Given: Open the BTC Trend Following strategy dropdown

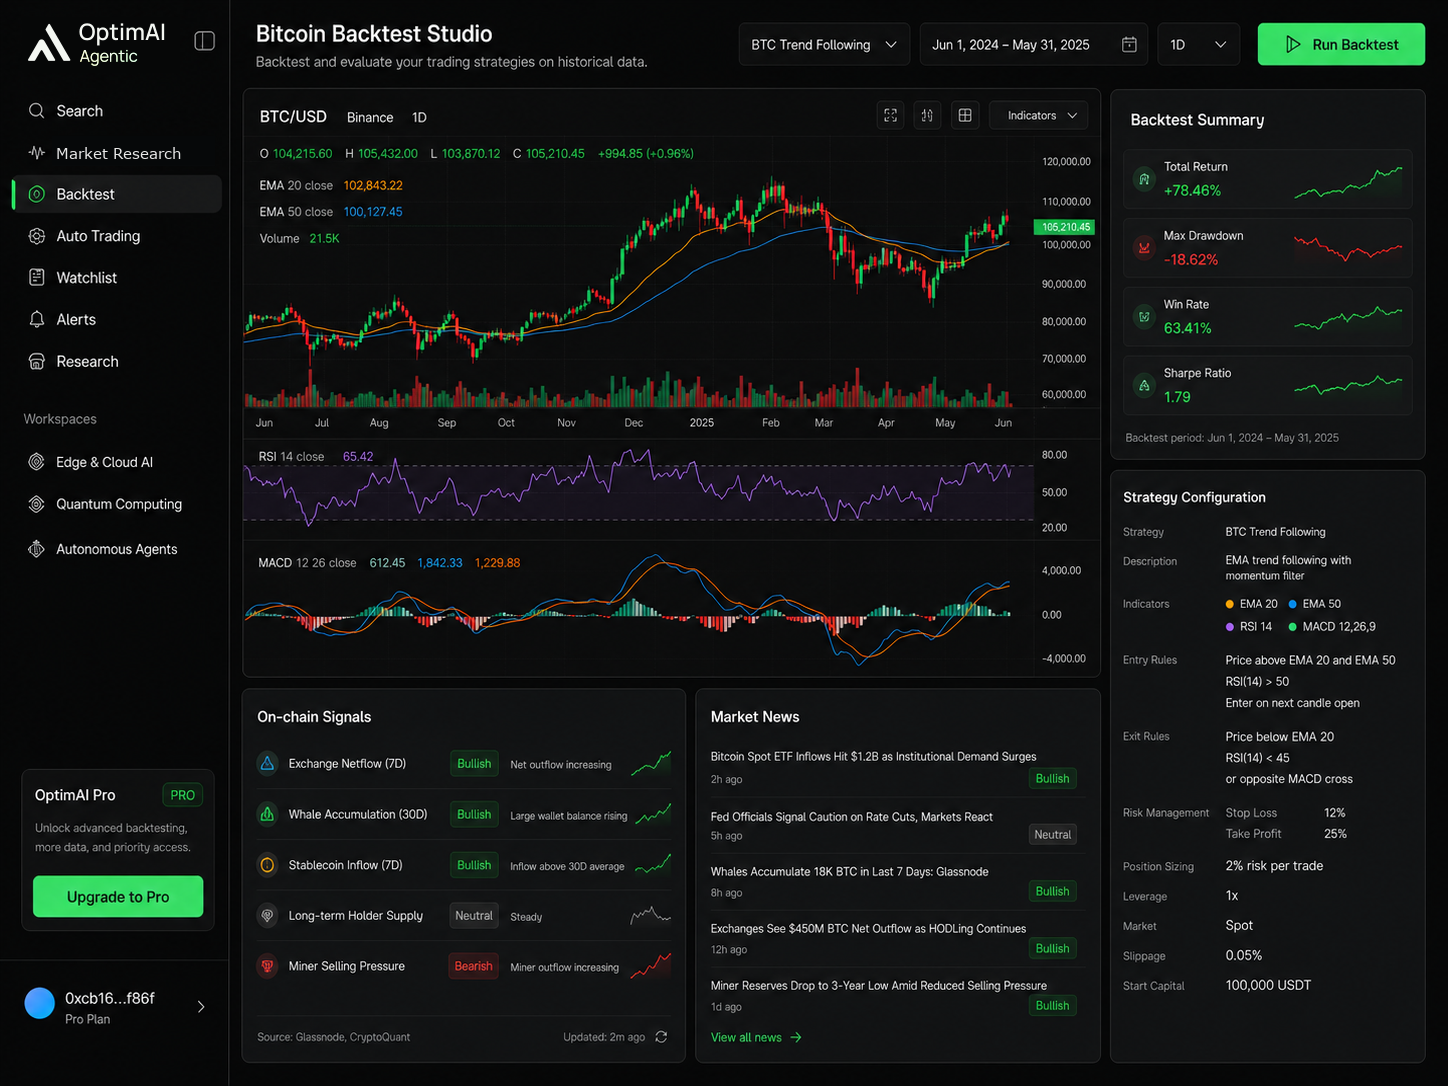Looking at the screenshot, I should [x=824, y=45].
